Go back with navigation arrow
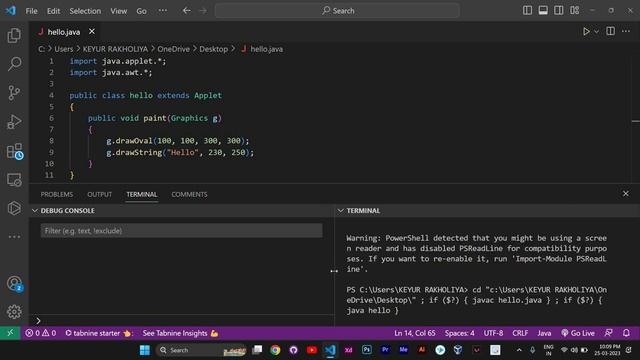The width and height of the screenshot is (640, 360). 187,11
